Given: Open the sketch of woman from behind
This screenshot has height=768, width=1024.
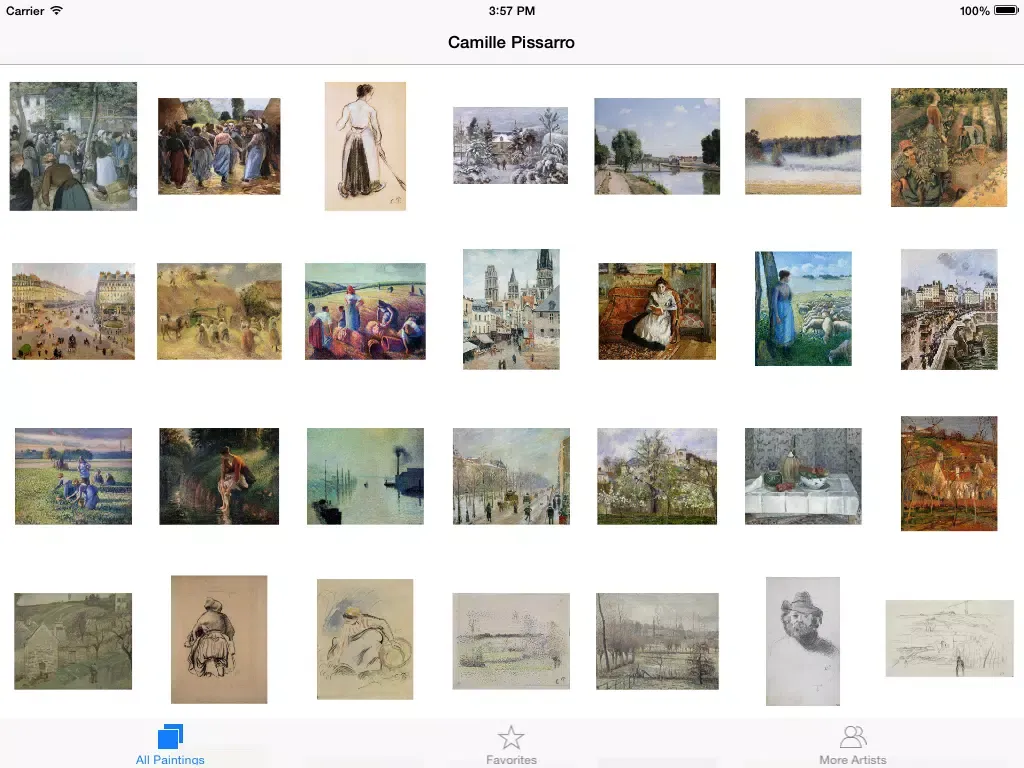Looking at the screenshot, I should click(365, 146).
